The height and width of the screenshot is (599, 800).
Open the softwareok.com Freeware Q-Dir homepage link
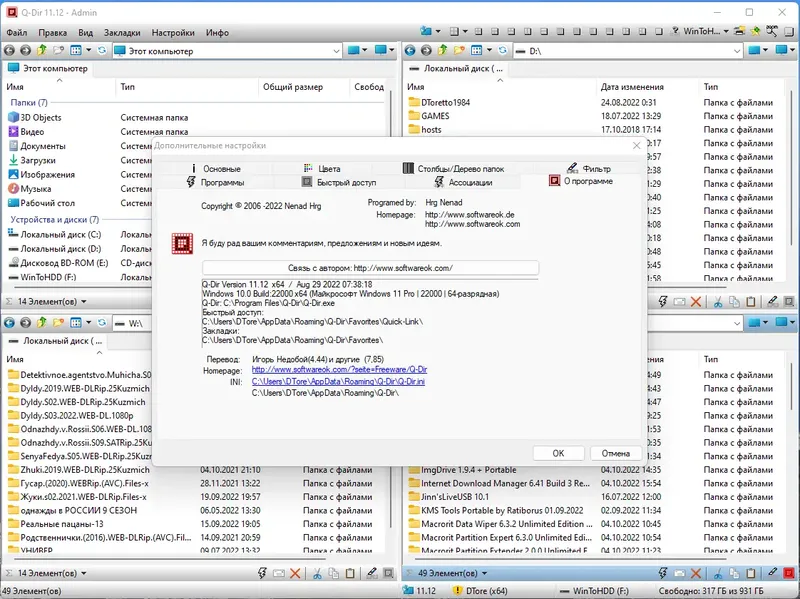[339, 369]
